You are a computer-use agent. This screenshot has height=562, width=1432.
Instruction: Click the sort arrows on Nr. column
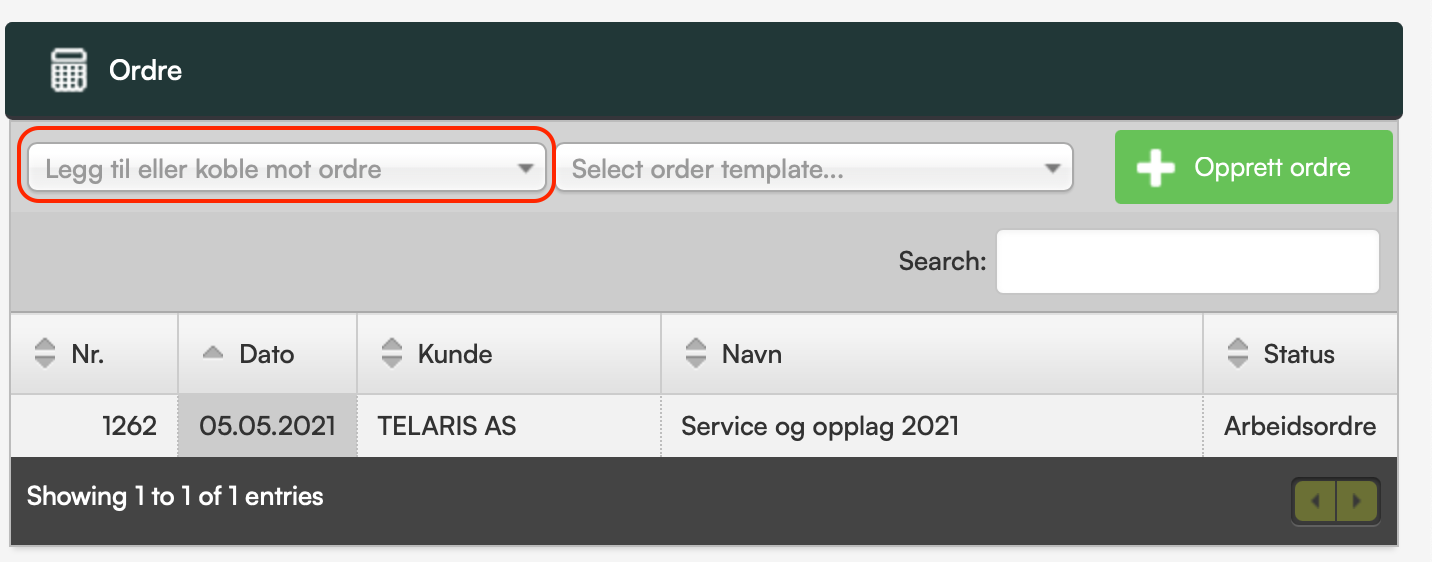click(44, 353)
